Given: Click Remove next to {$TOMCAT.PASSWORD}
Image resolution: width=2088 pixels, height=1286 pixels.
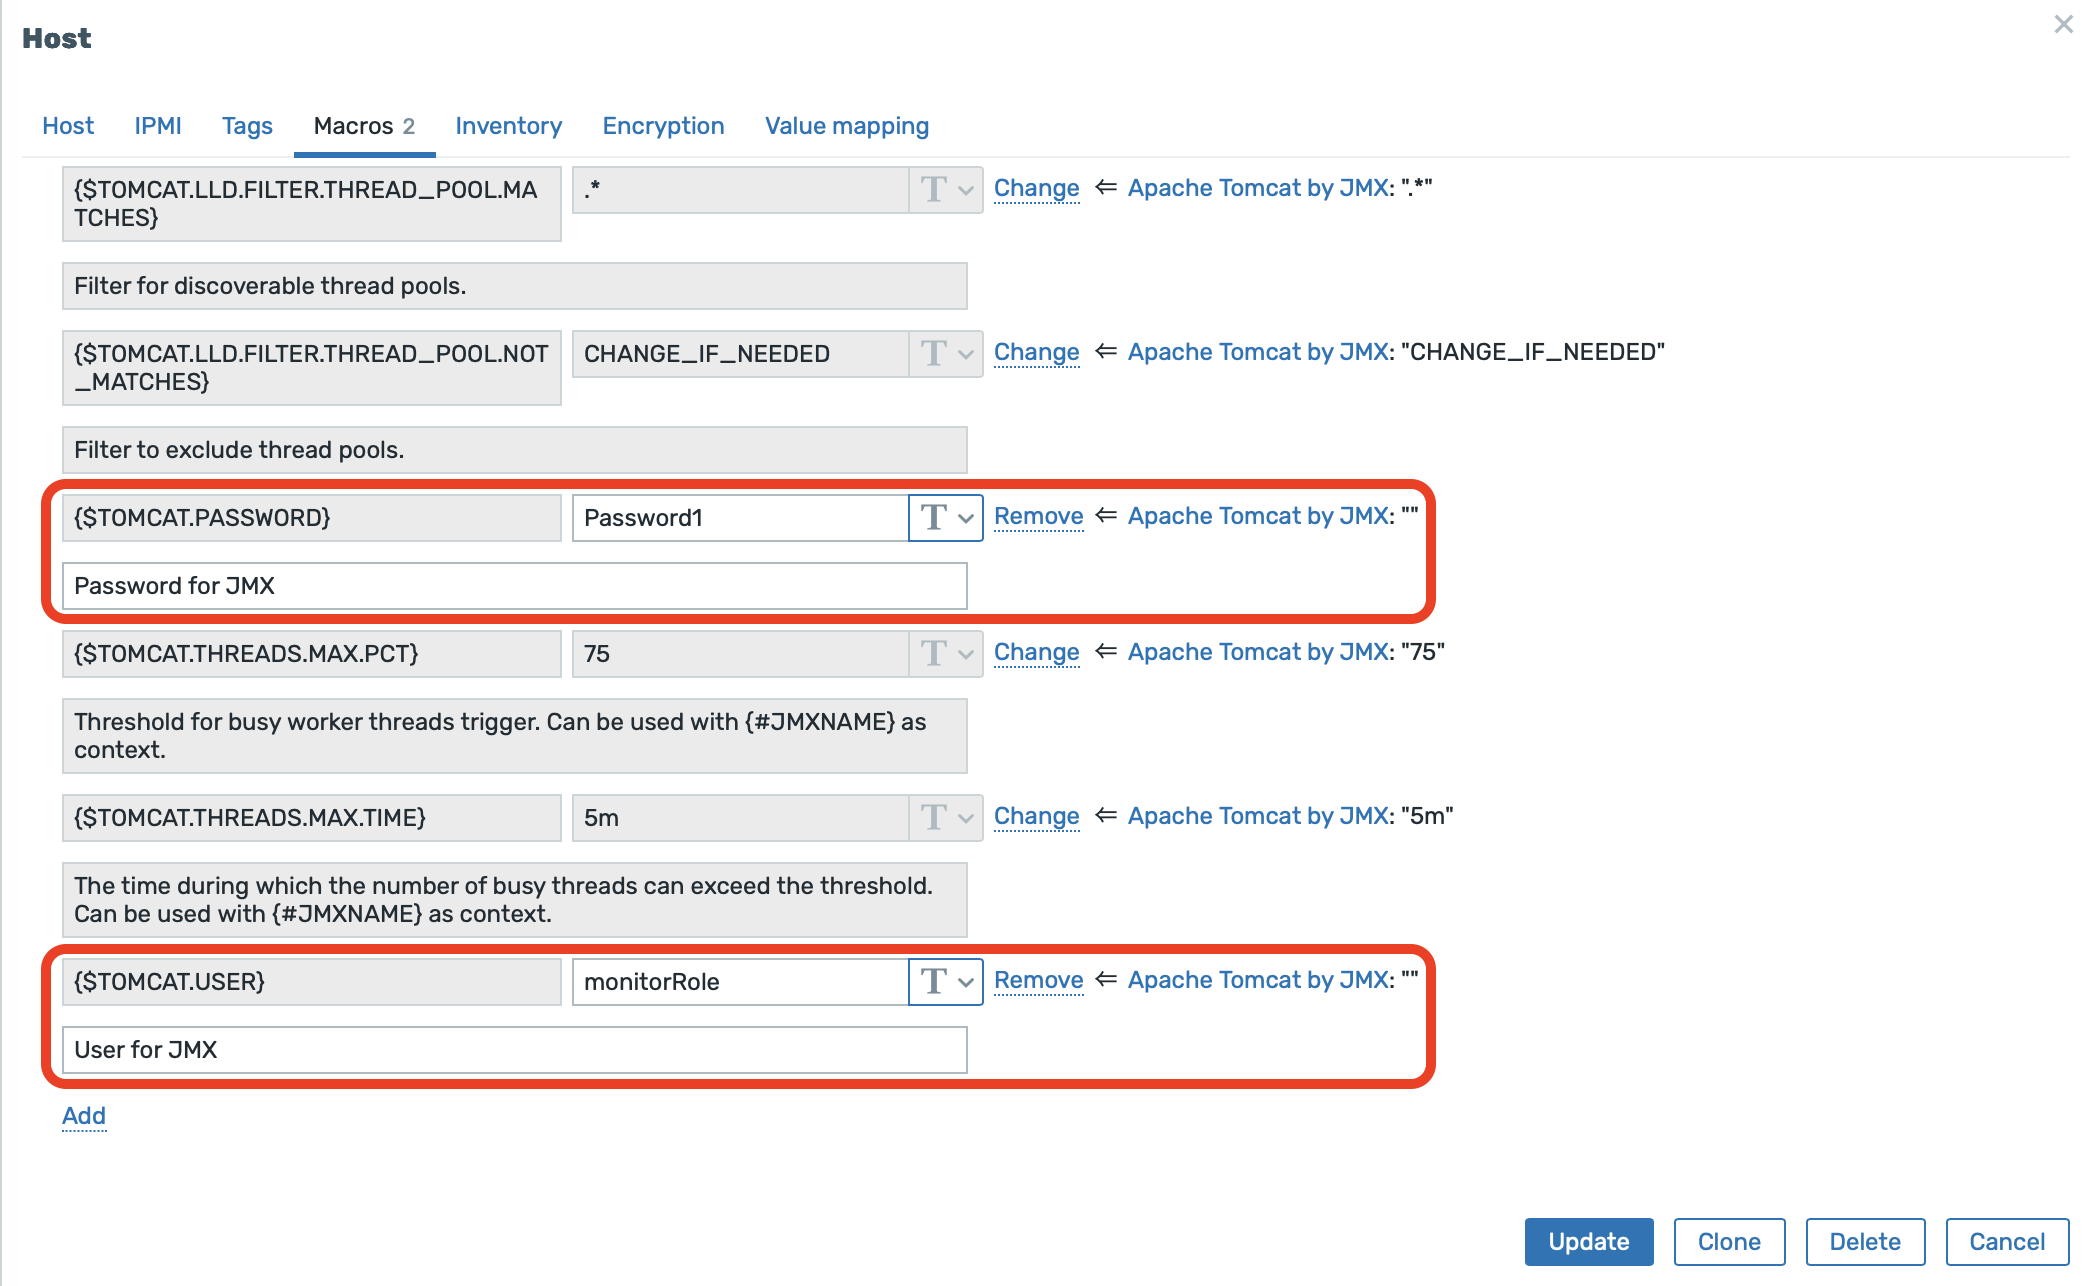Looking at the screenshot, I should (x=1038, y=516).
